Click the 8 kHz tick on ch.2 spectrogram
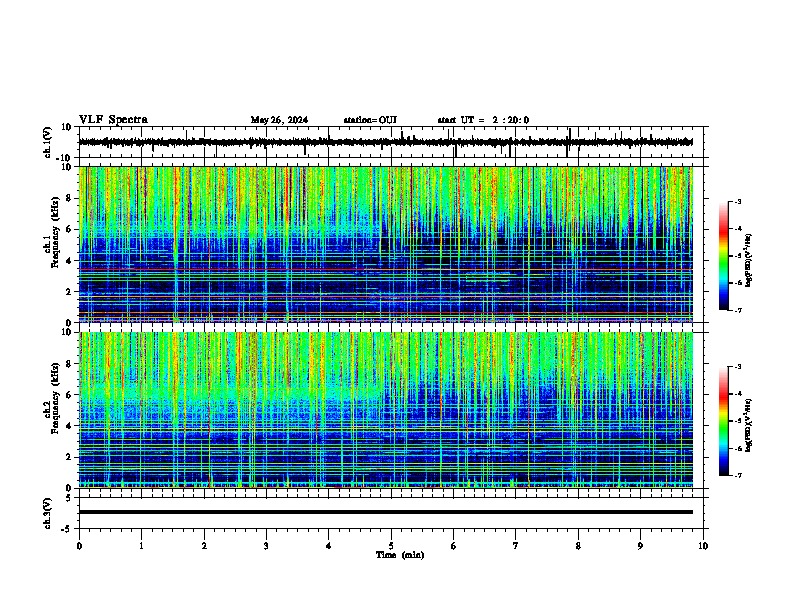Image resolution: width=792 pixels, height=612 pixels. [x=70, y=364]
